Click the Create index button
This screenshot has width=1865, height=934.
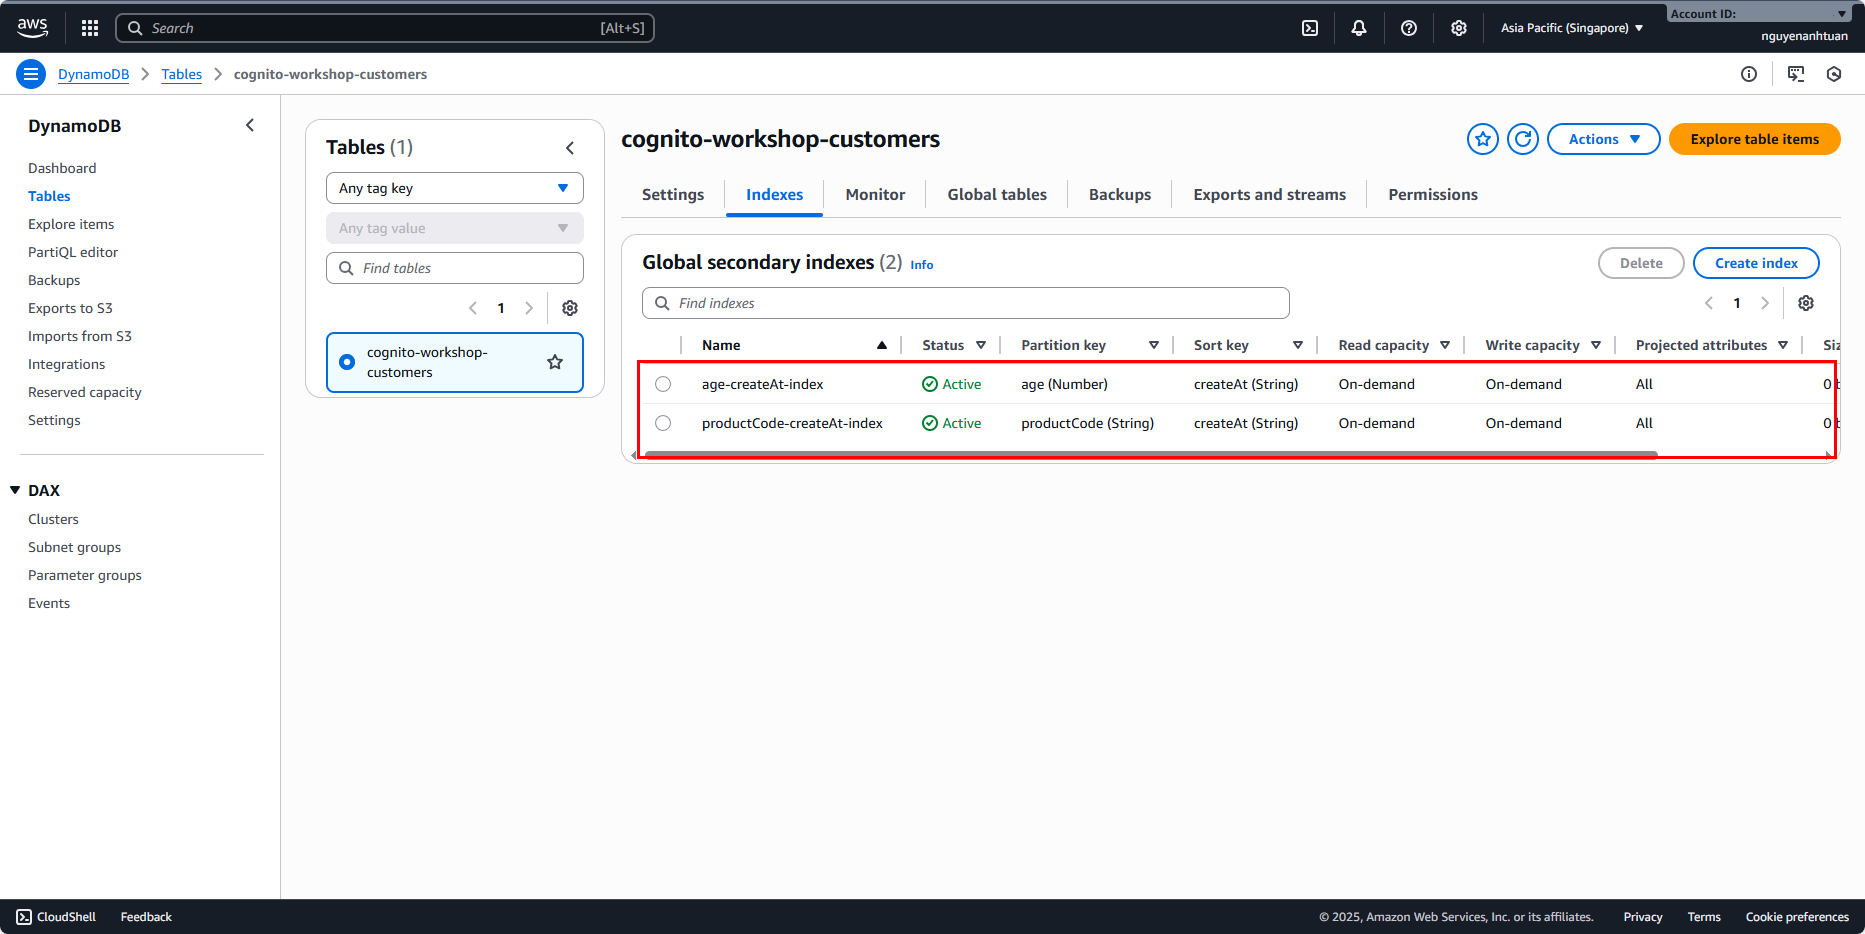pos(1755,263)
